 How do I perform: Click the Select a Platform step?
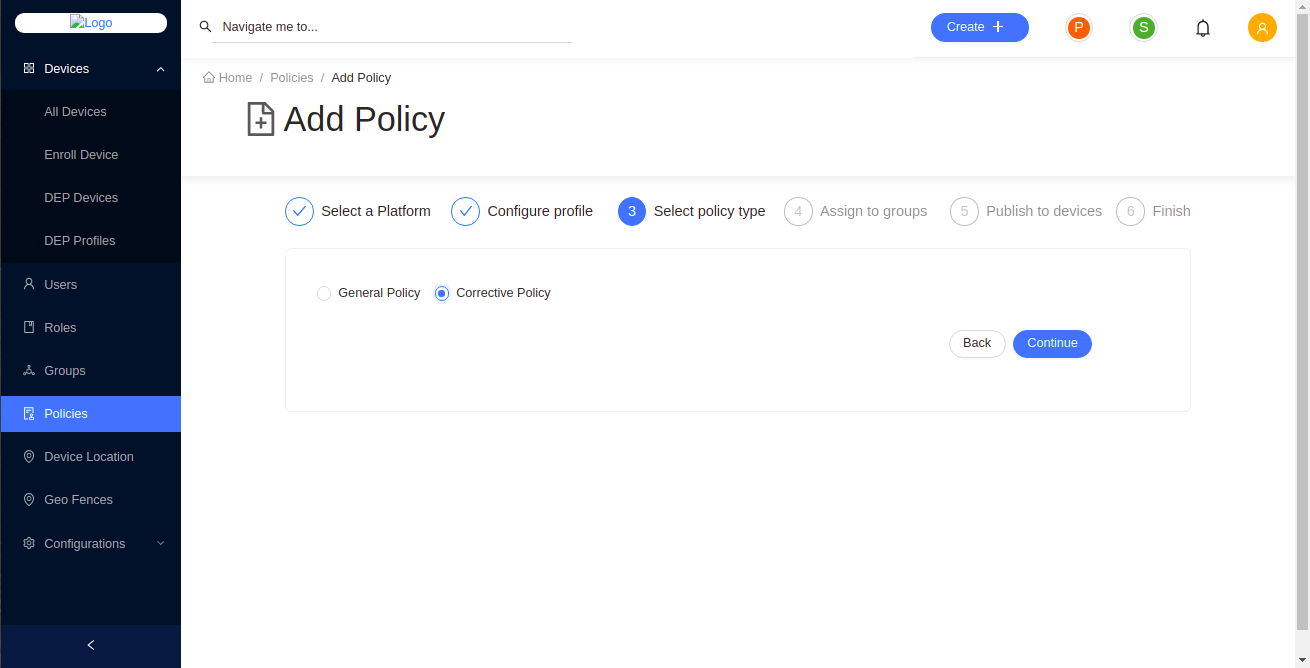pyautogui.click(x=358, y=212)
